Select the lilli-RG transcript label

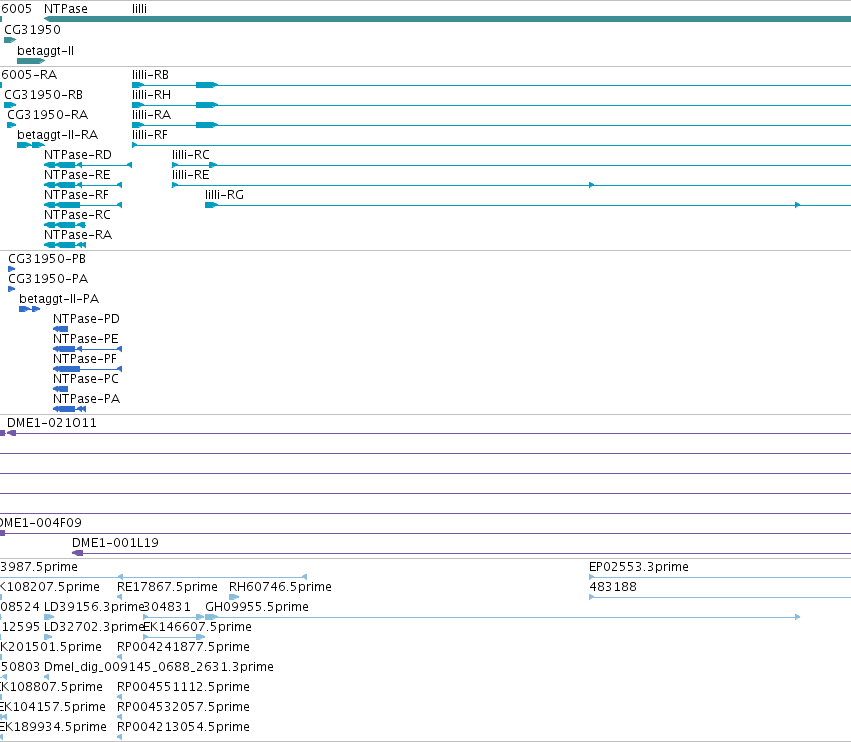point(224,195)
